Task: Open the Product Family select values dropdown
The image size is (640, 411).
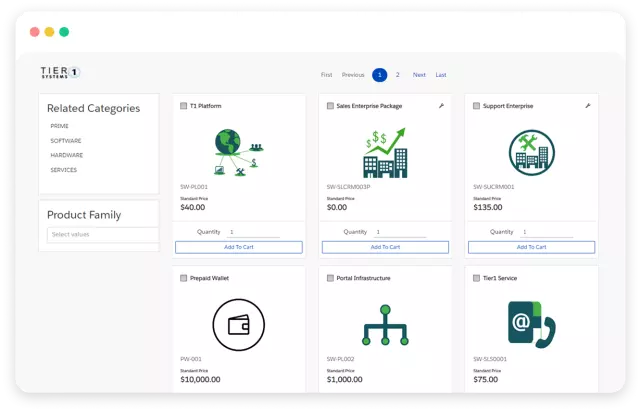Action: pos(103,235)
